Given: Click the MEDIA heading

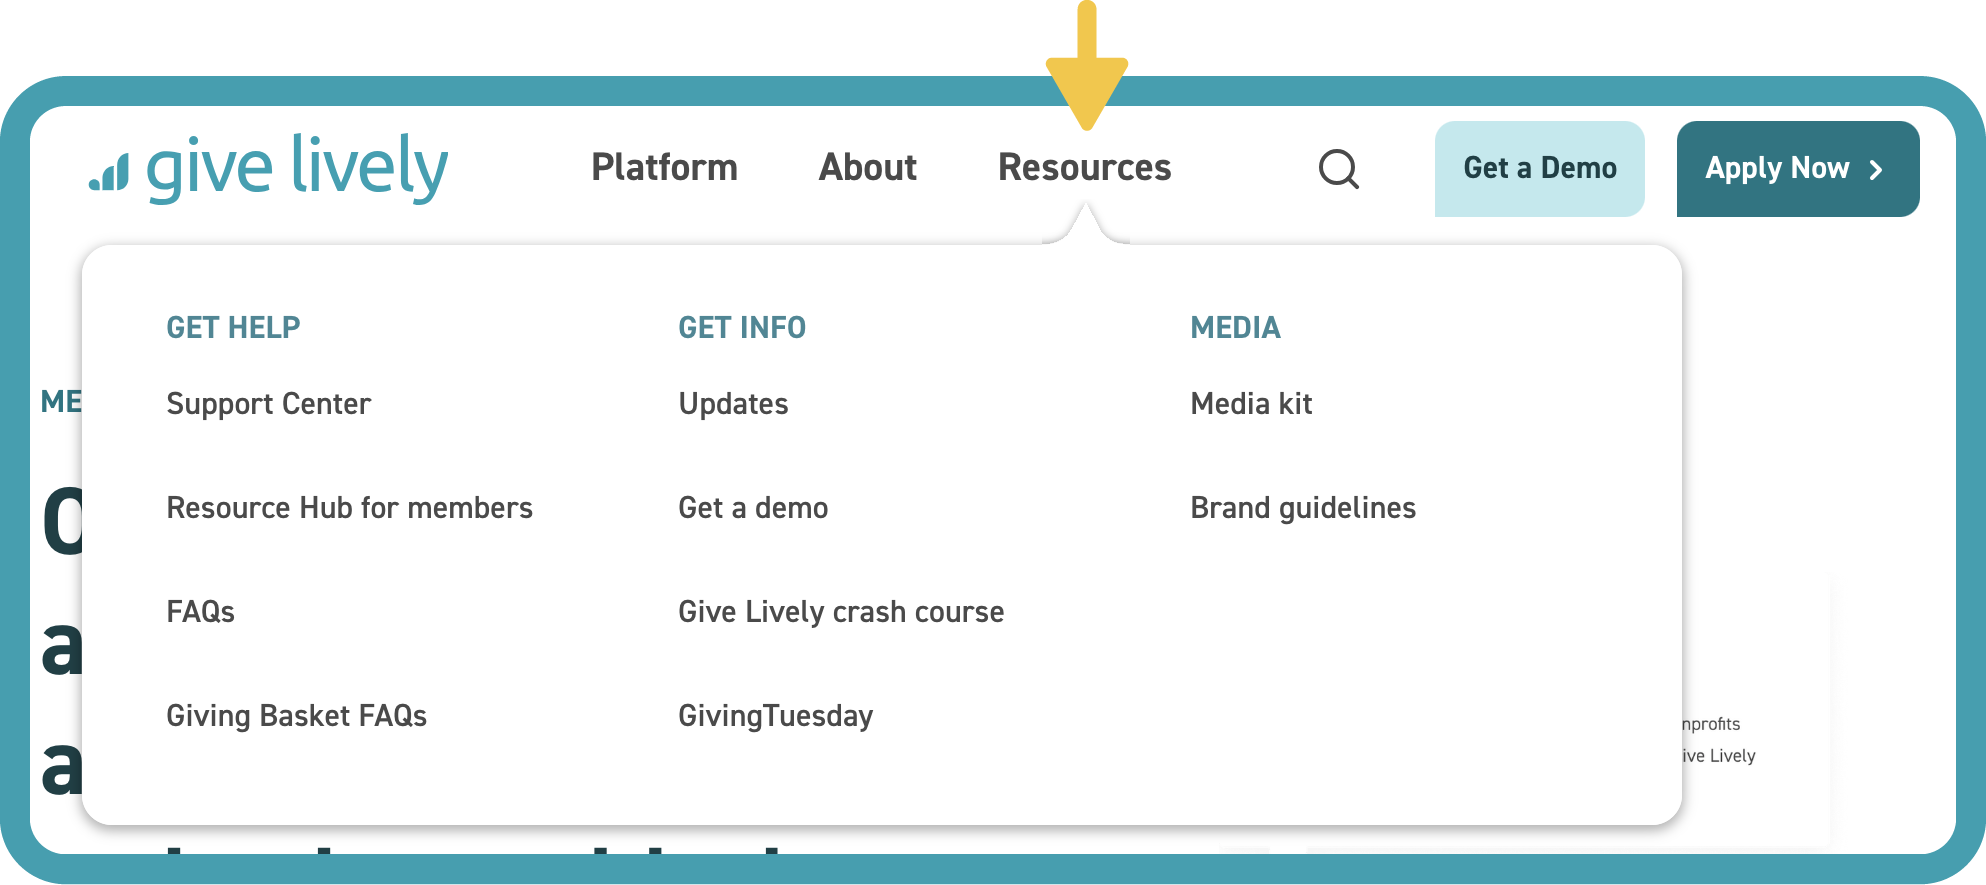Looking at the screenshot, I should click(x=1235, y=328).
